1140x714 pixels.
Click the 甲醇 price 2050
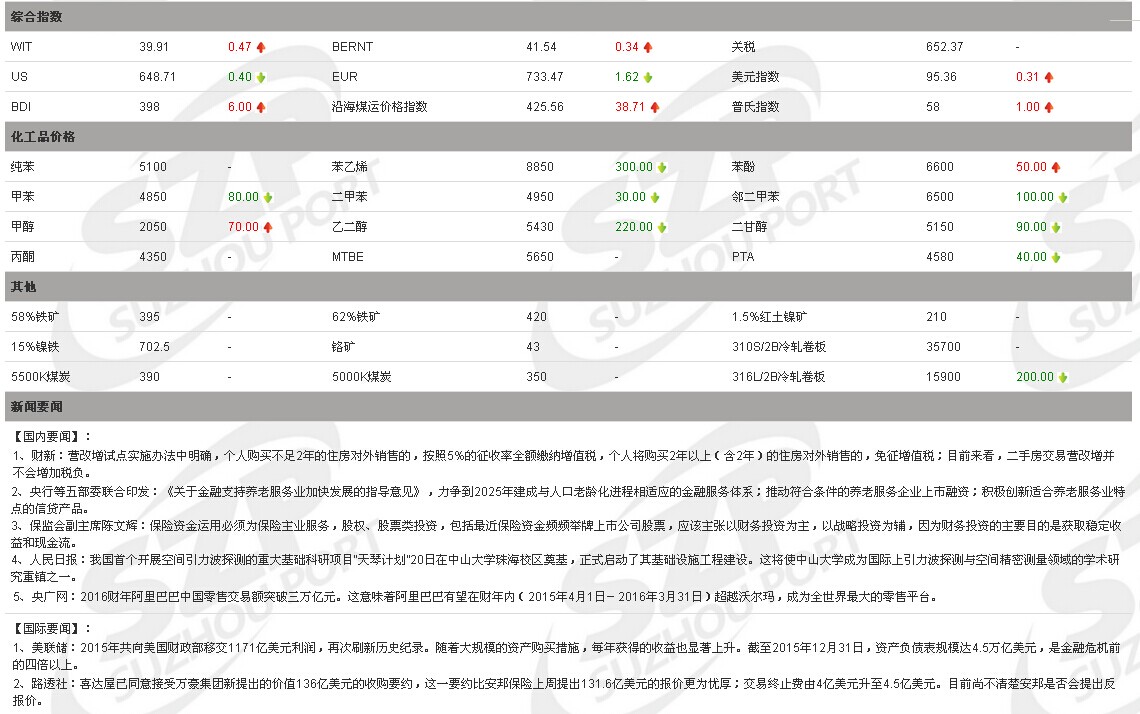tap(153, 226)
